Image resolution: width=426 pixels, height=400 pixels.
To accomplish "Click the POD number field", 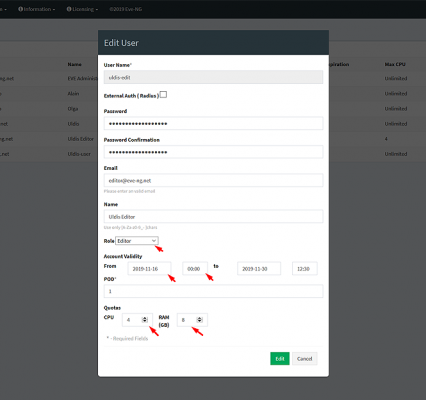I will pos(213,291).
